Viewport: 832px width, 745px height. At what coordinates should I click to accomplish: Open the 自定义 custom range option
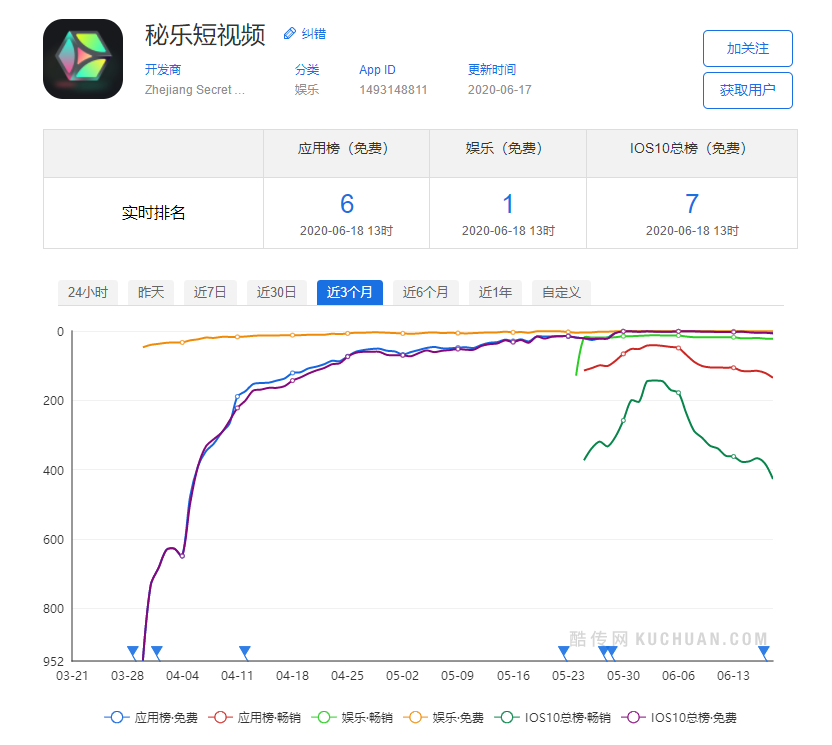pyautogui.click(x=562, y=292)
